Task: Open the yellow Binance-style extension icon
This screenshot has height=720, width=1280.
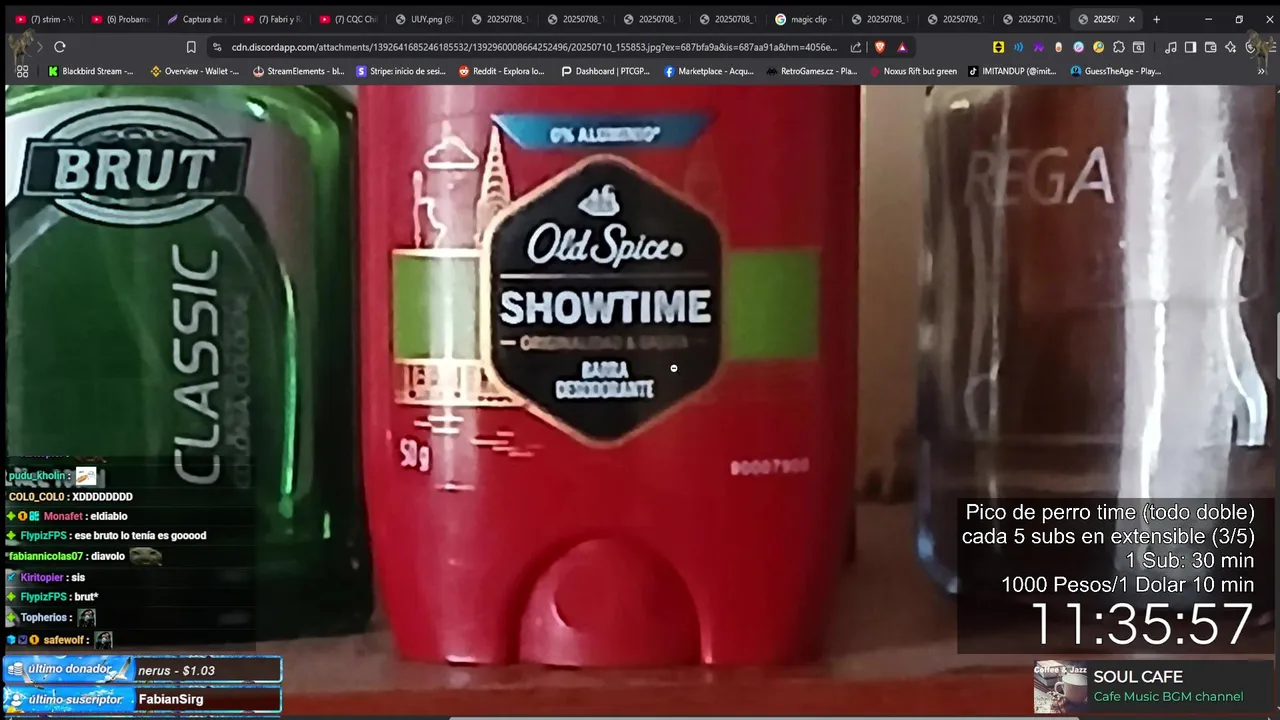Action: click(998, 47)
